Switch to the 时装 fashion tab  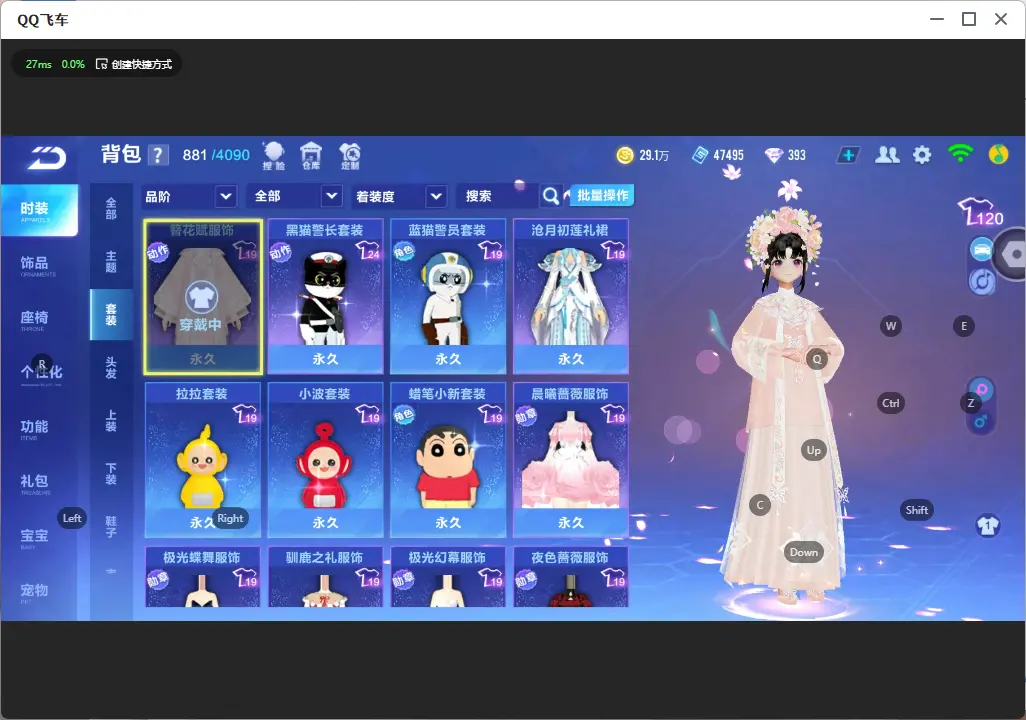point(39,210)
